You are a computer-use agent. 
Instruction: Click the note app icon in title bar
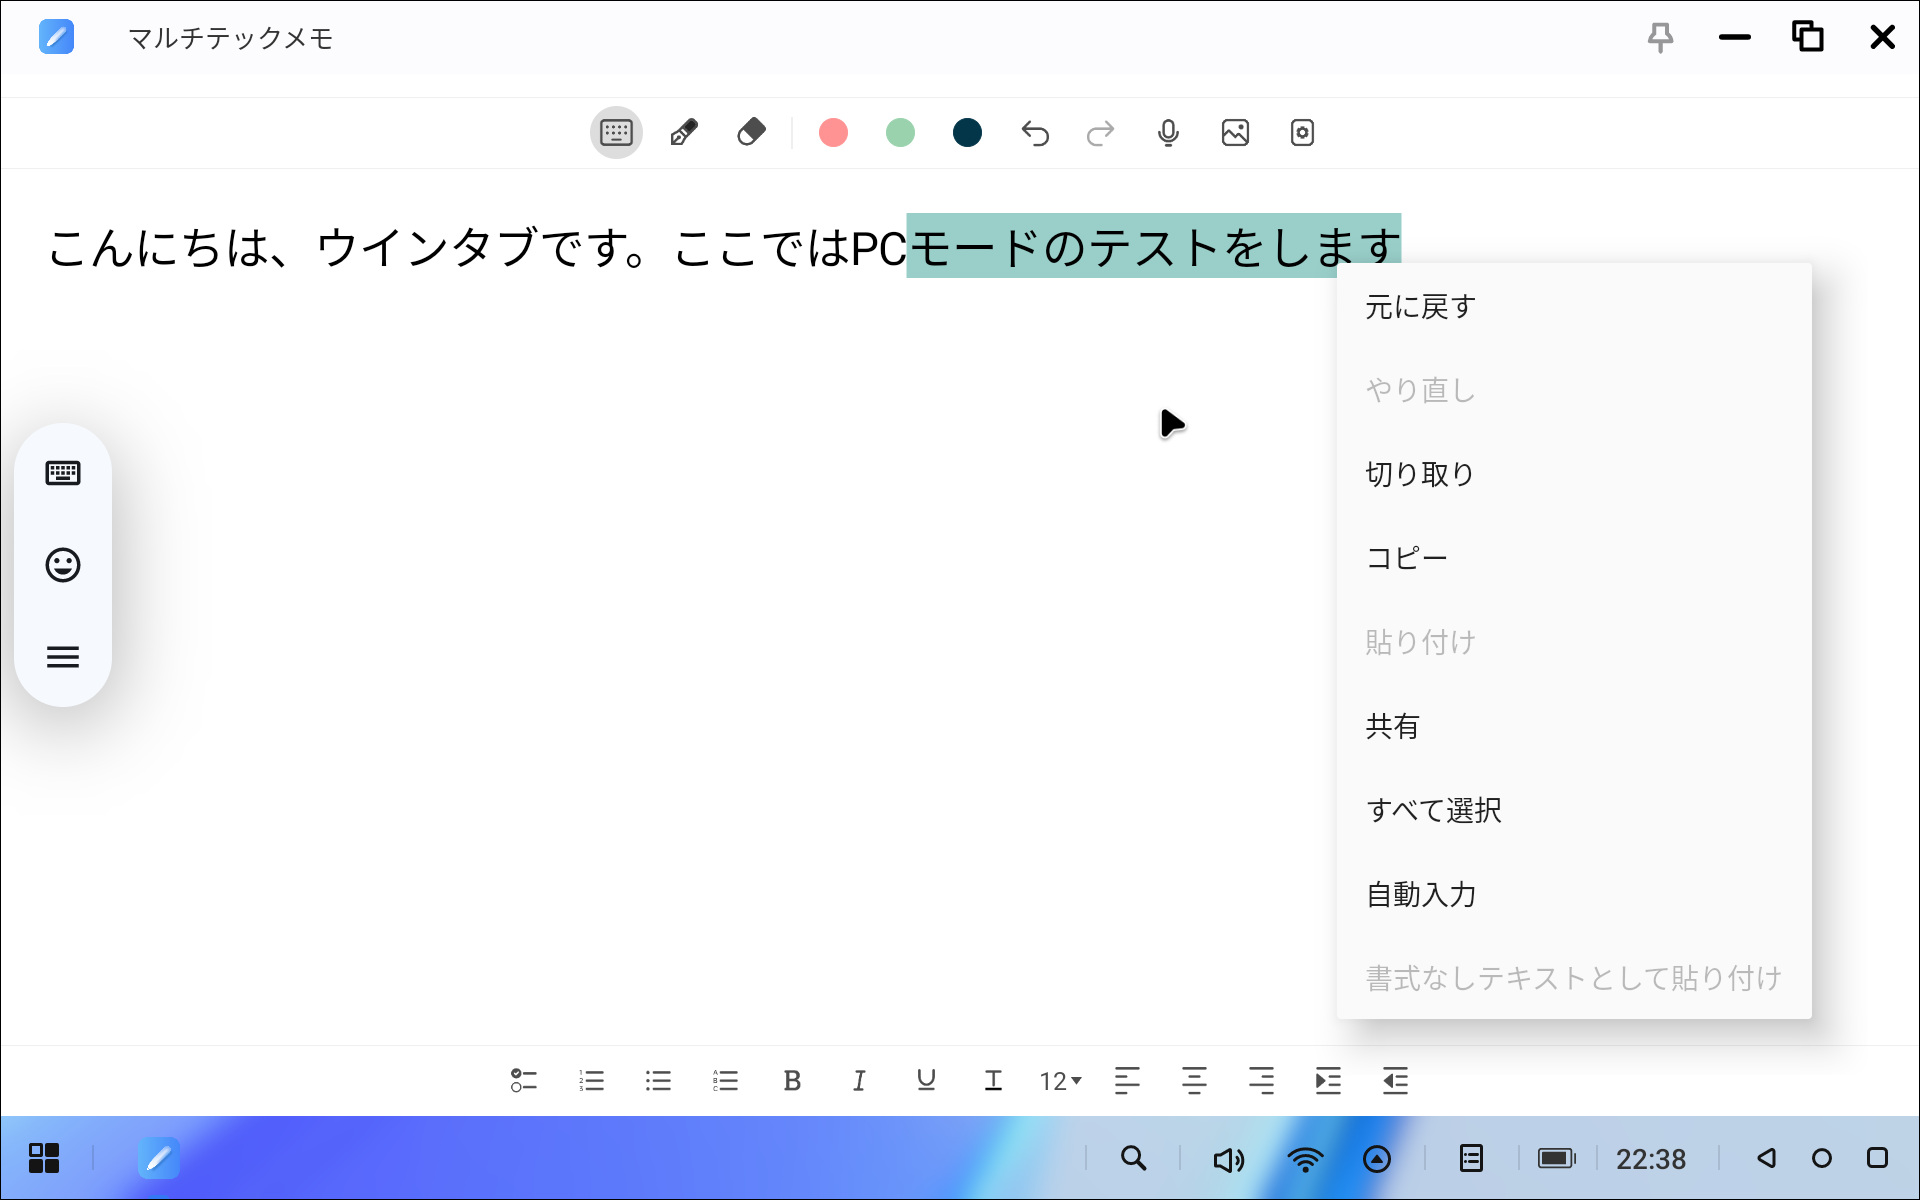tap(56, 38)
